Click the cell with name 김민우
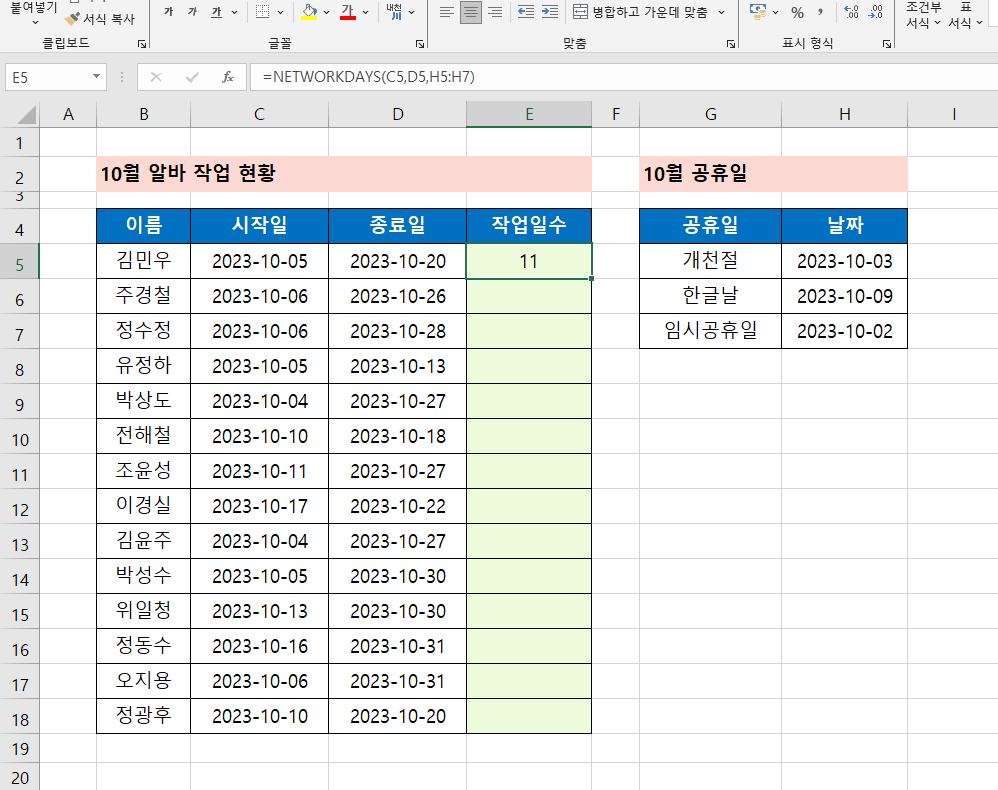The height and width of the screenshot is (790, 998). tap(143, 261)
